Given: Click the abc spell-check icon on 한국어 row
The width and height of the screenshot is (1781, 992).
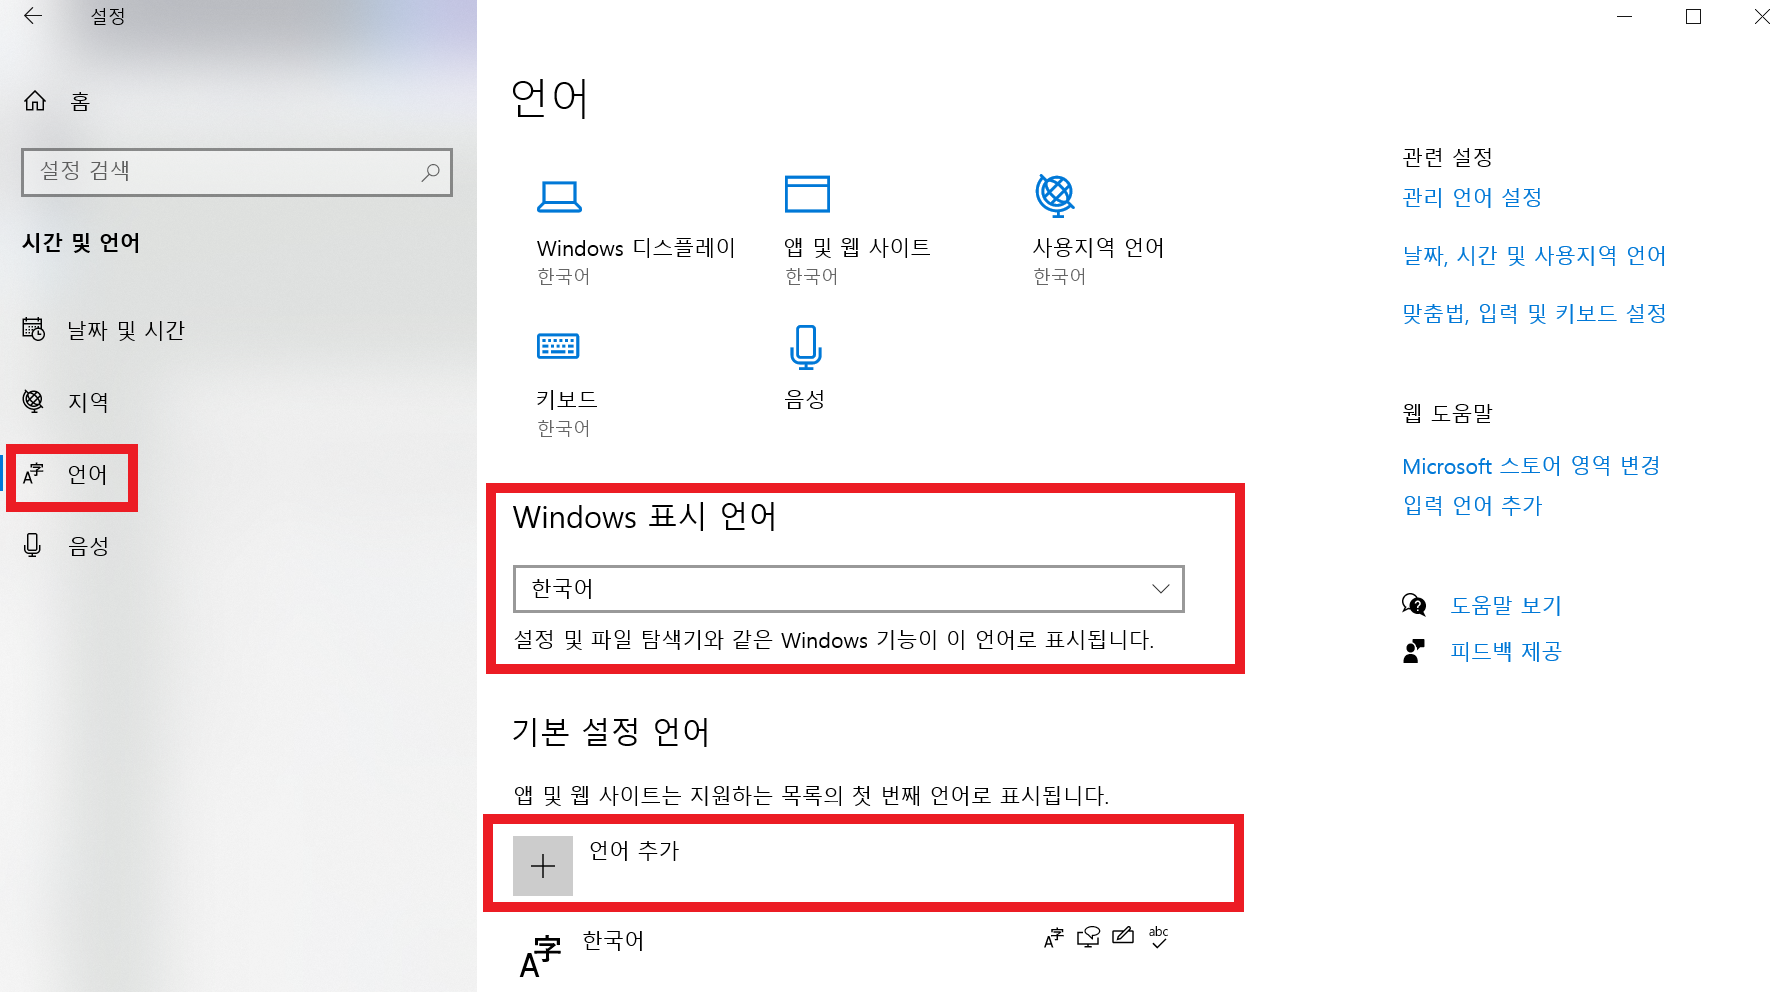Looking at the screenshot, I should [x=1158, y=937].
